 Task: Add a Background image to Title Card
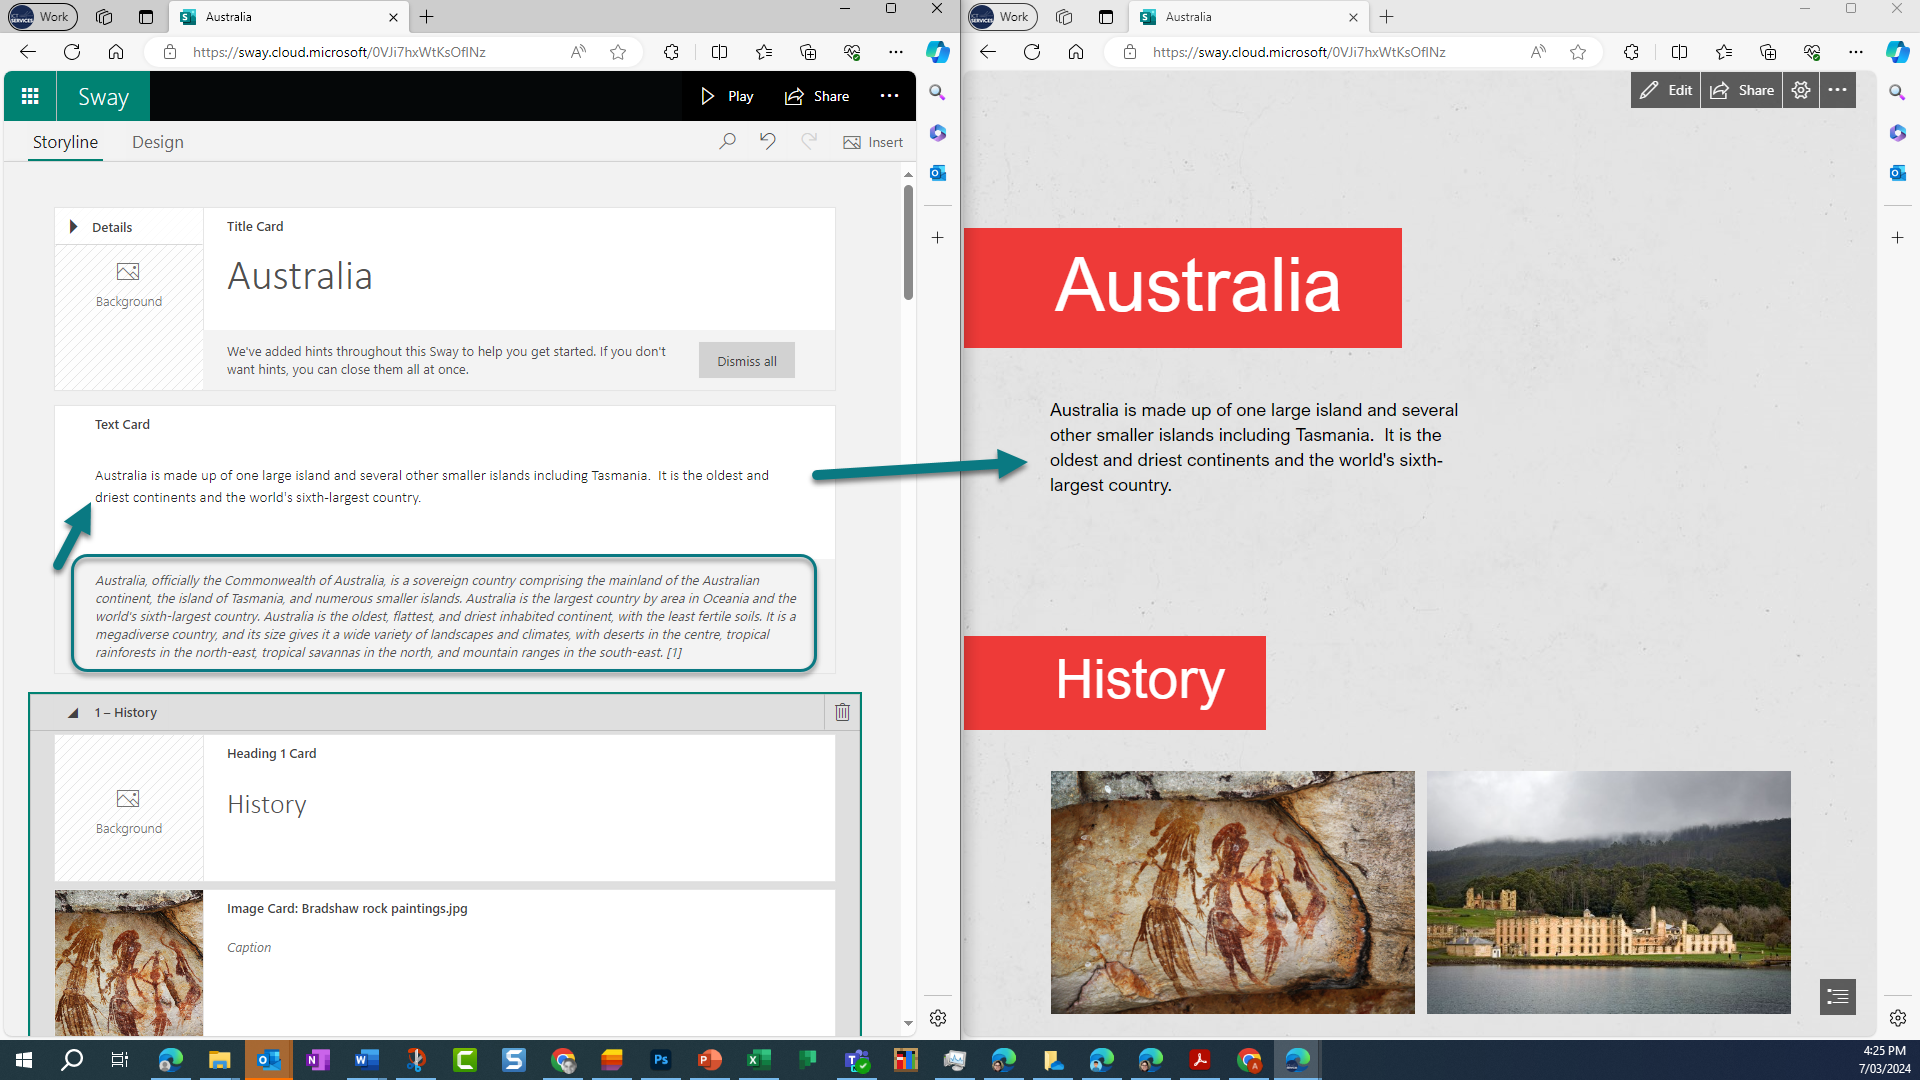pos(128,284)
